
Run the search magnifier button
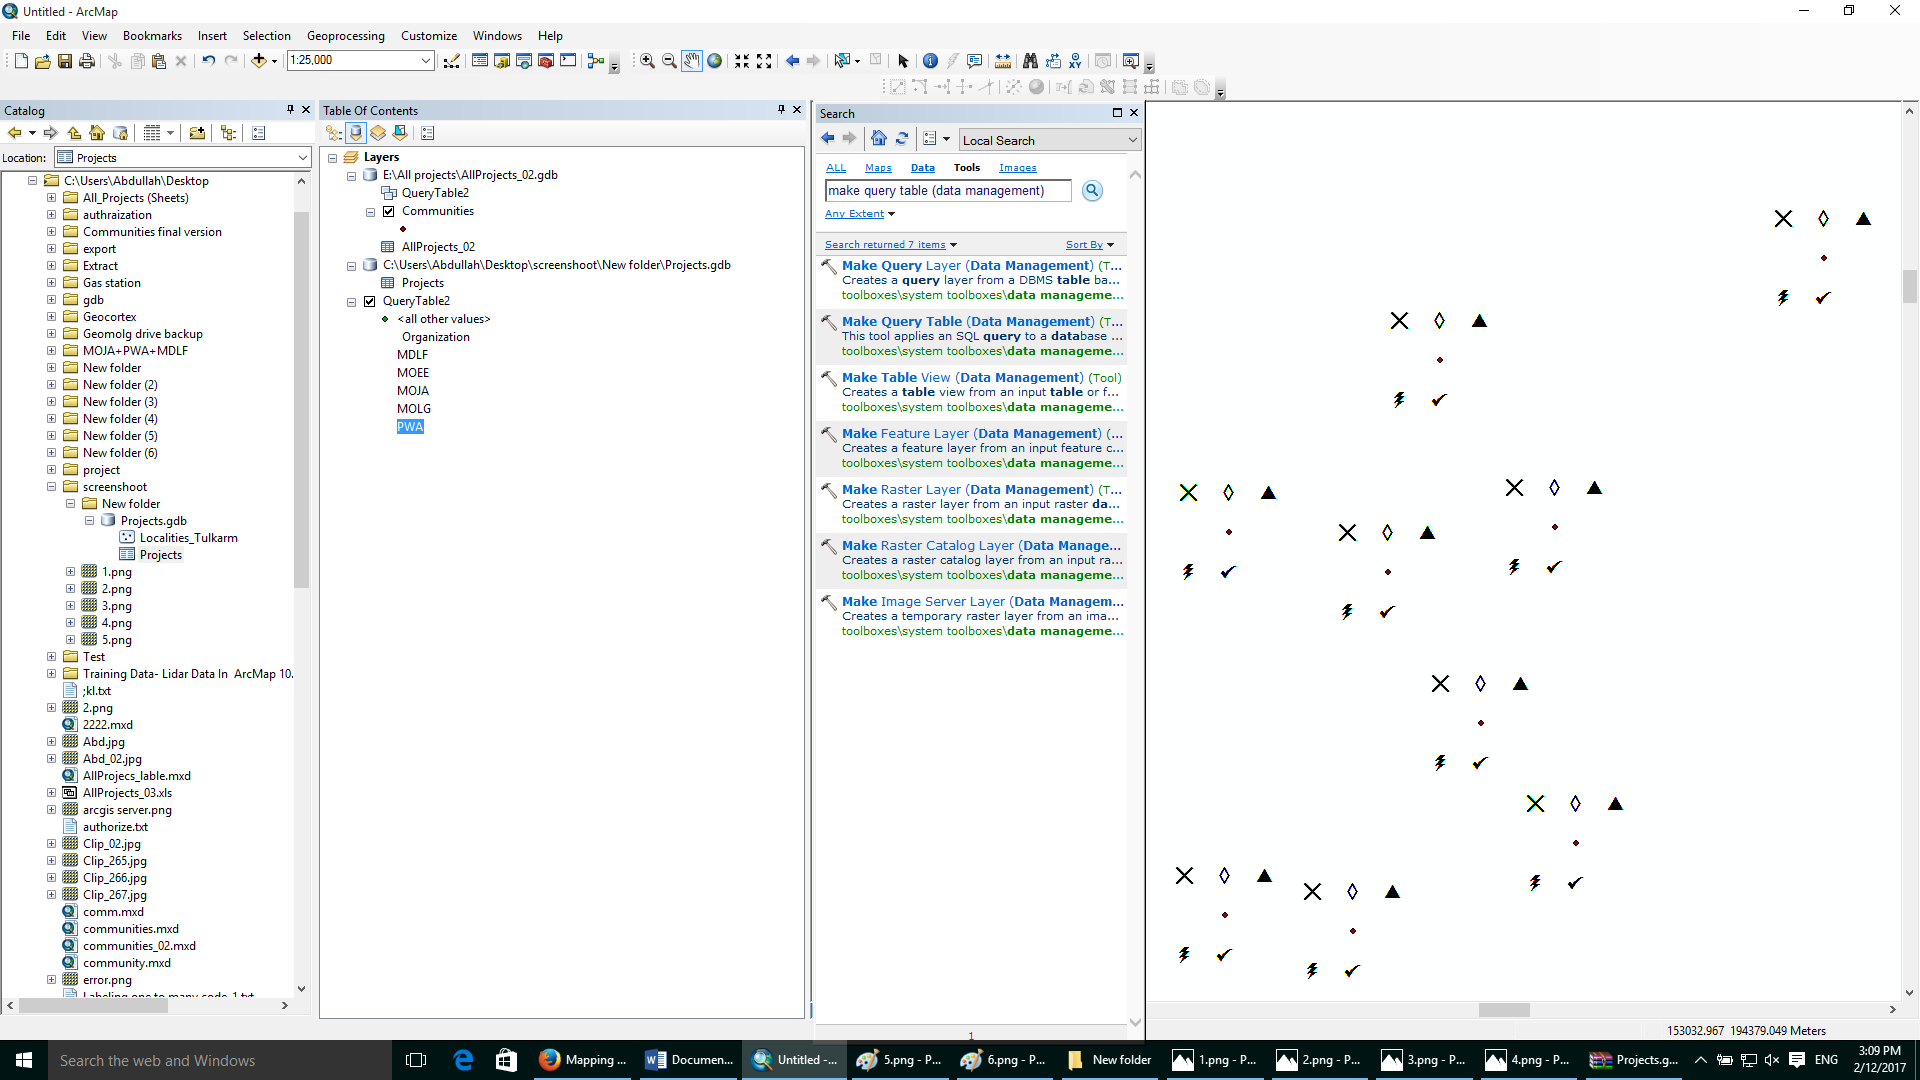[x=1092, y=191]
